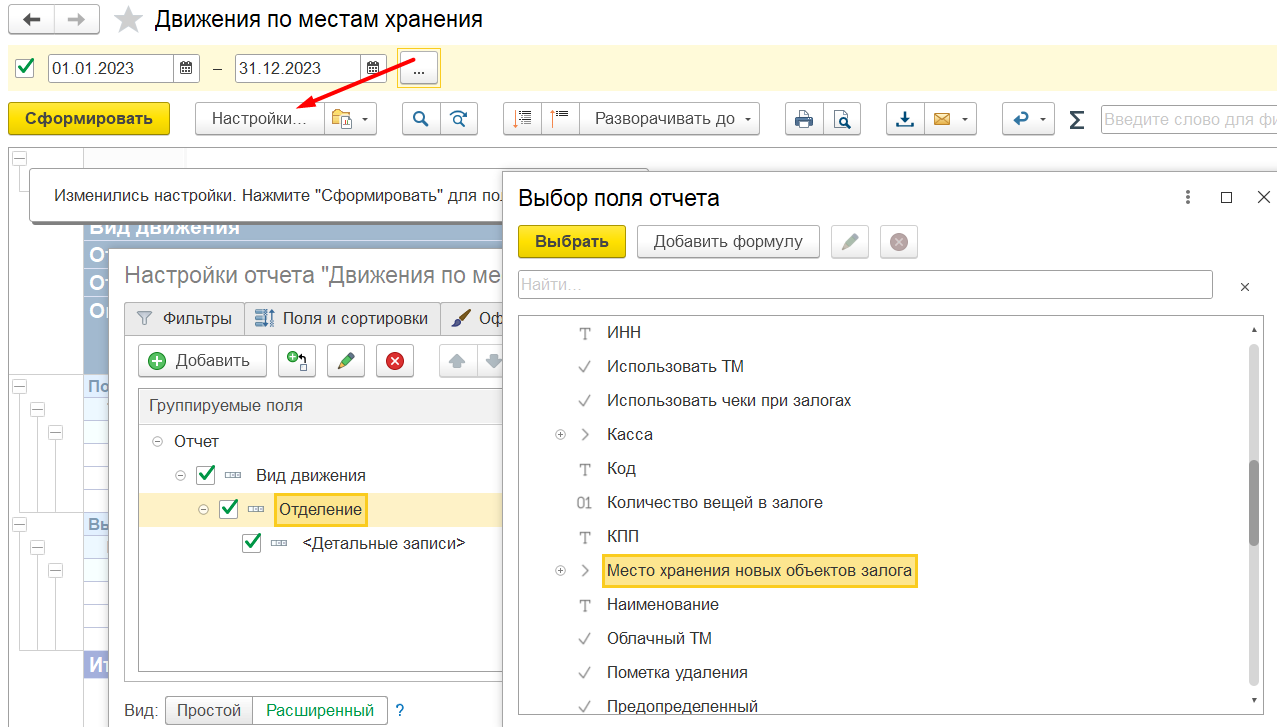The width and height of the screenshot is (1277, 727).
Task: Collapse the Отчет tree node
Action: (157, 441)
